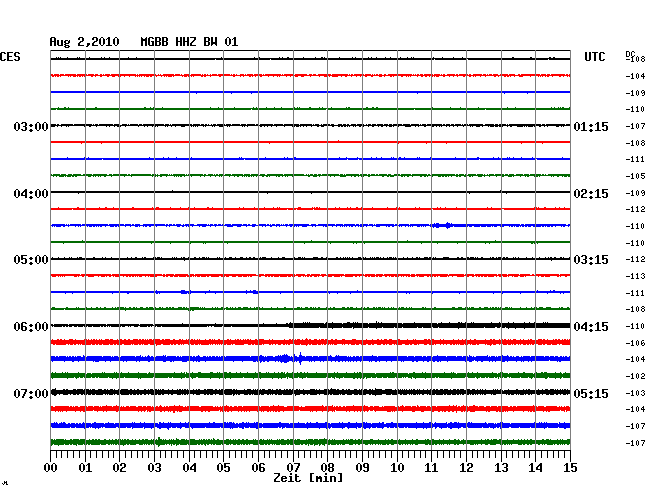650x494 pixels.
Task: Click the UTC column header
Action: (594, 57)
